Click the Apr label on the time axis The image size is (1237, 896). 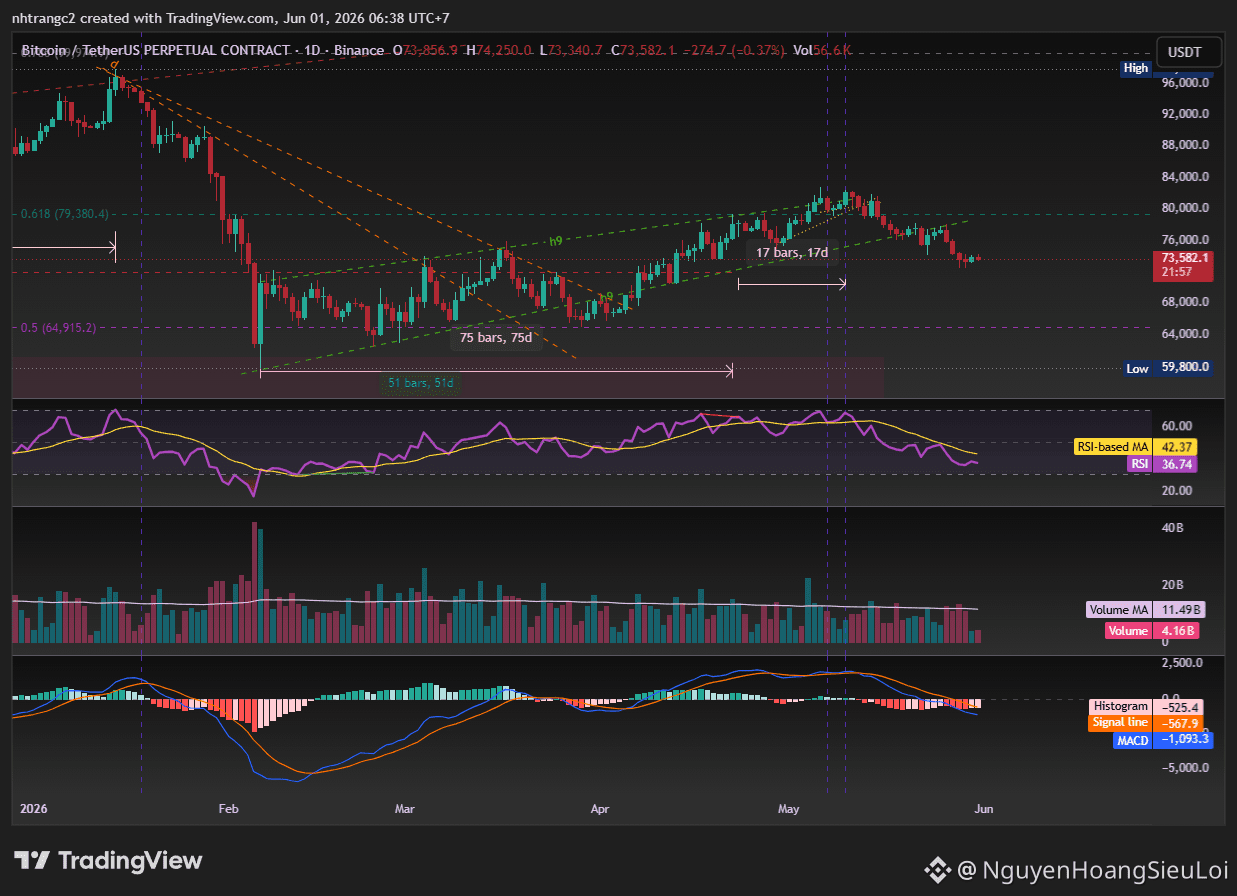point(600,808)
